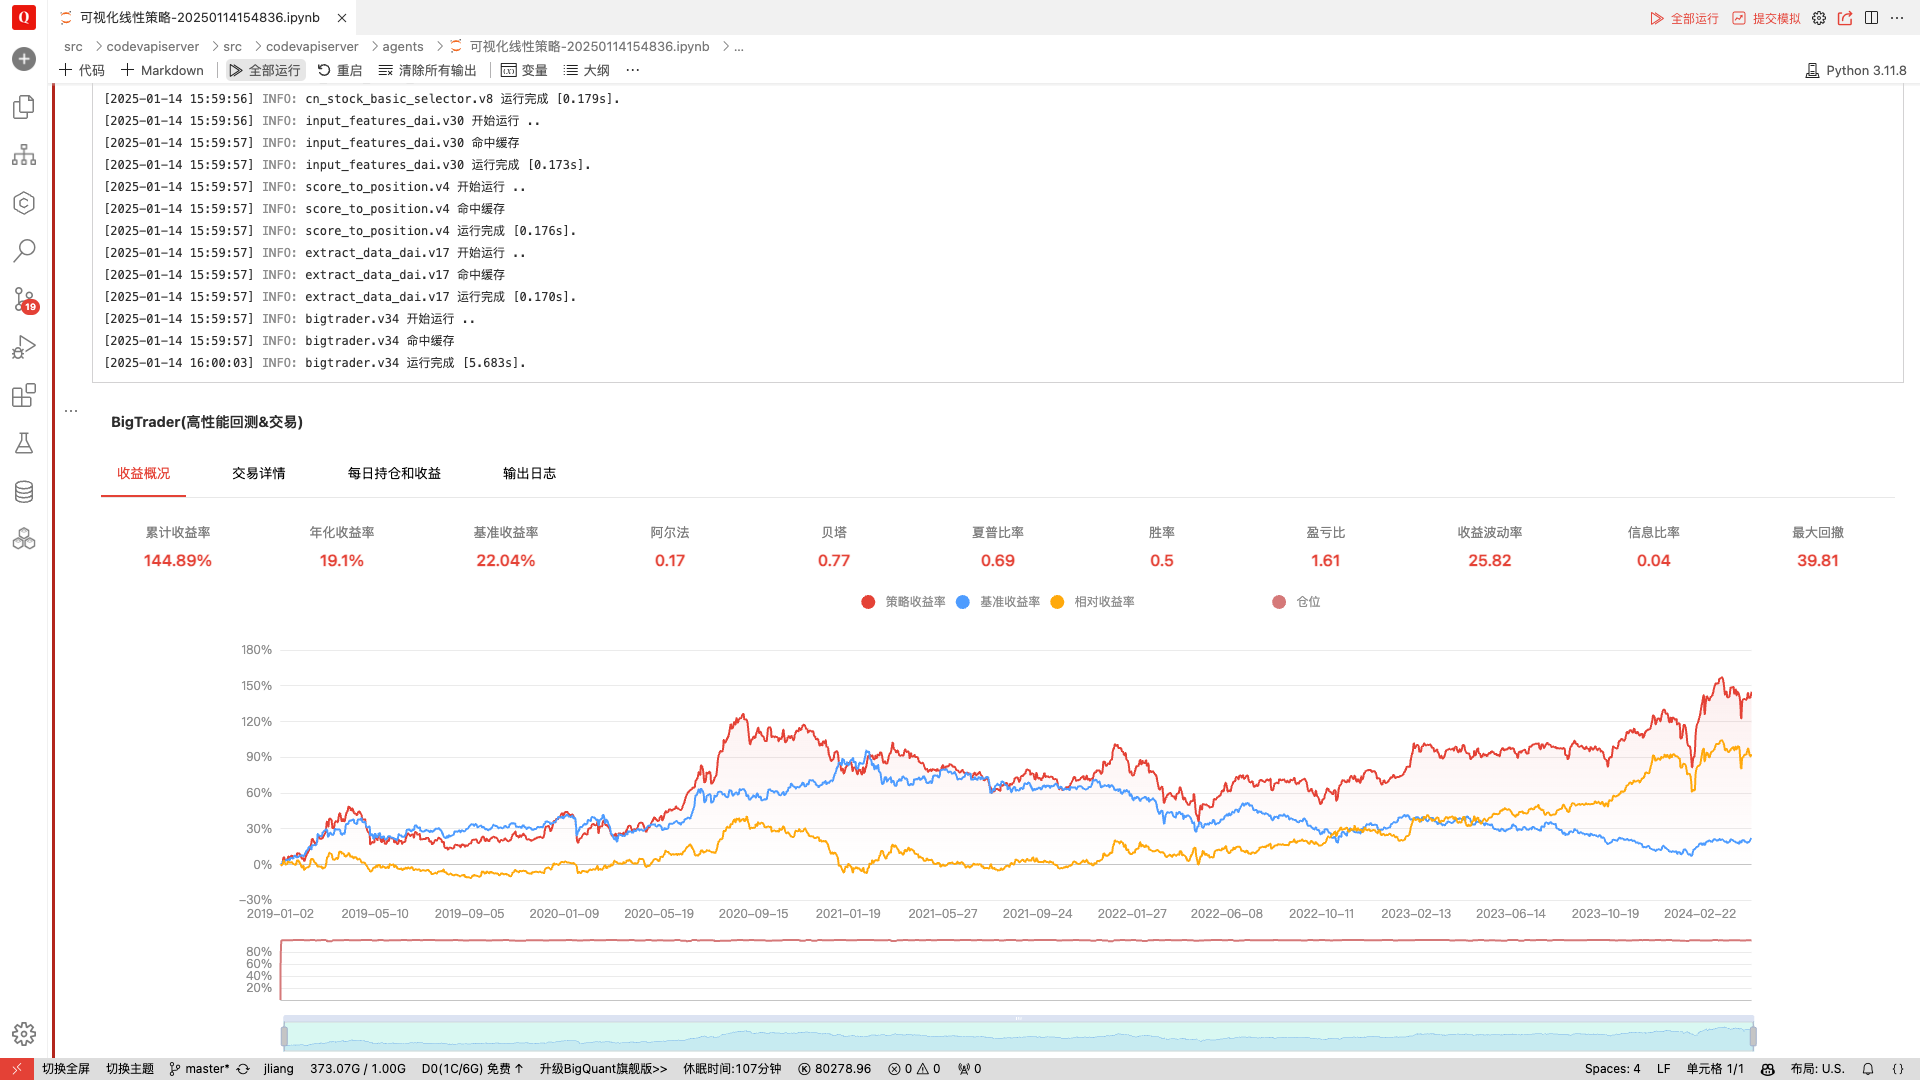Open the flask Testing icon
The image size is (1920, 1080).
pyautogui.click(x=24, y=443)
